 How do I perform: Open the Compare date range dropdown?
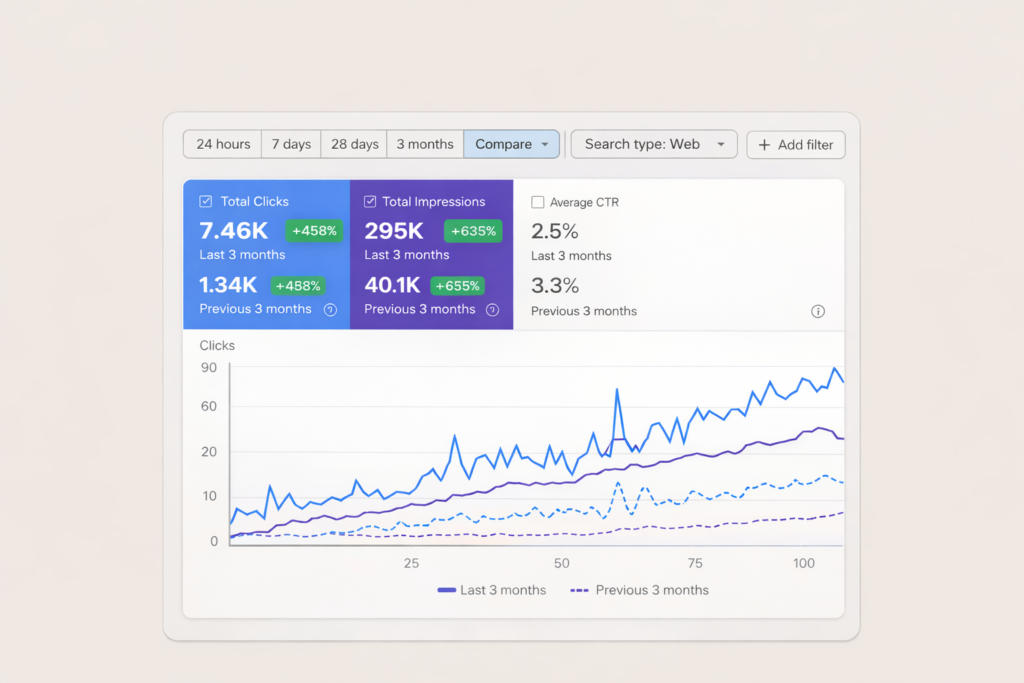[511, 144]
